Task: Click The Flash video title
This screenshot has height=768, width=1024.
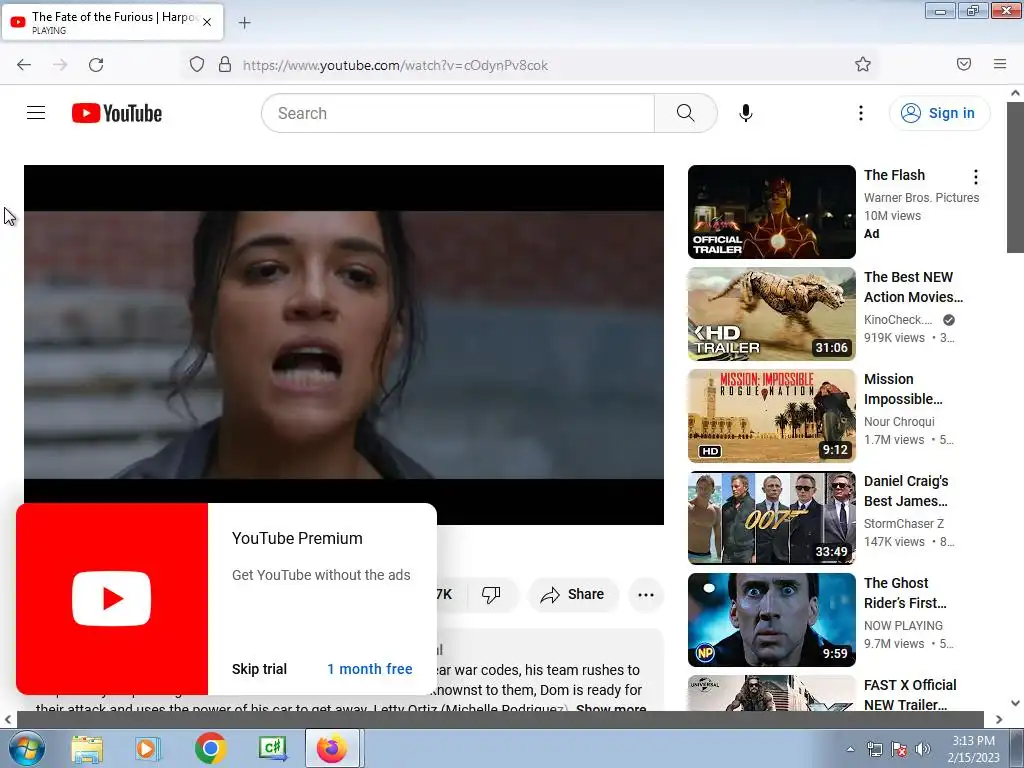Action: (894, 175)
